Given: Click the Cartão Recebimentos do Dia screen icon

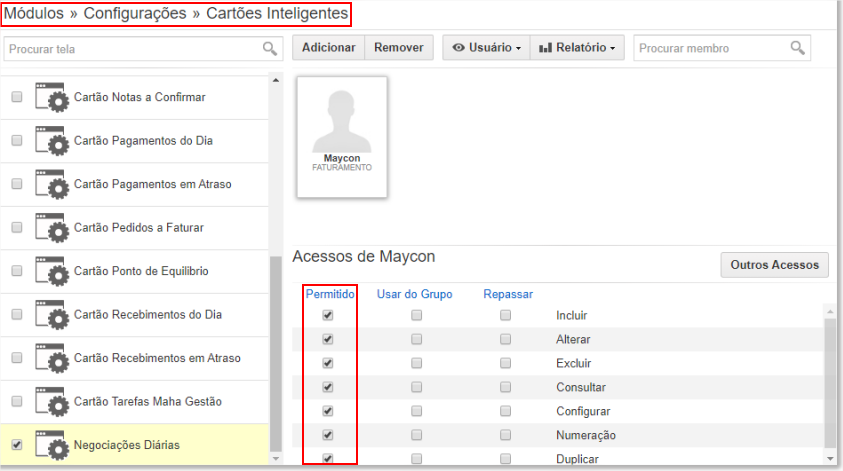Looking at the screenshot, I should pyautogui.click(x=52, y=315).
